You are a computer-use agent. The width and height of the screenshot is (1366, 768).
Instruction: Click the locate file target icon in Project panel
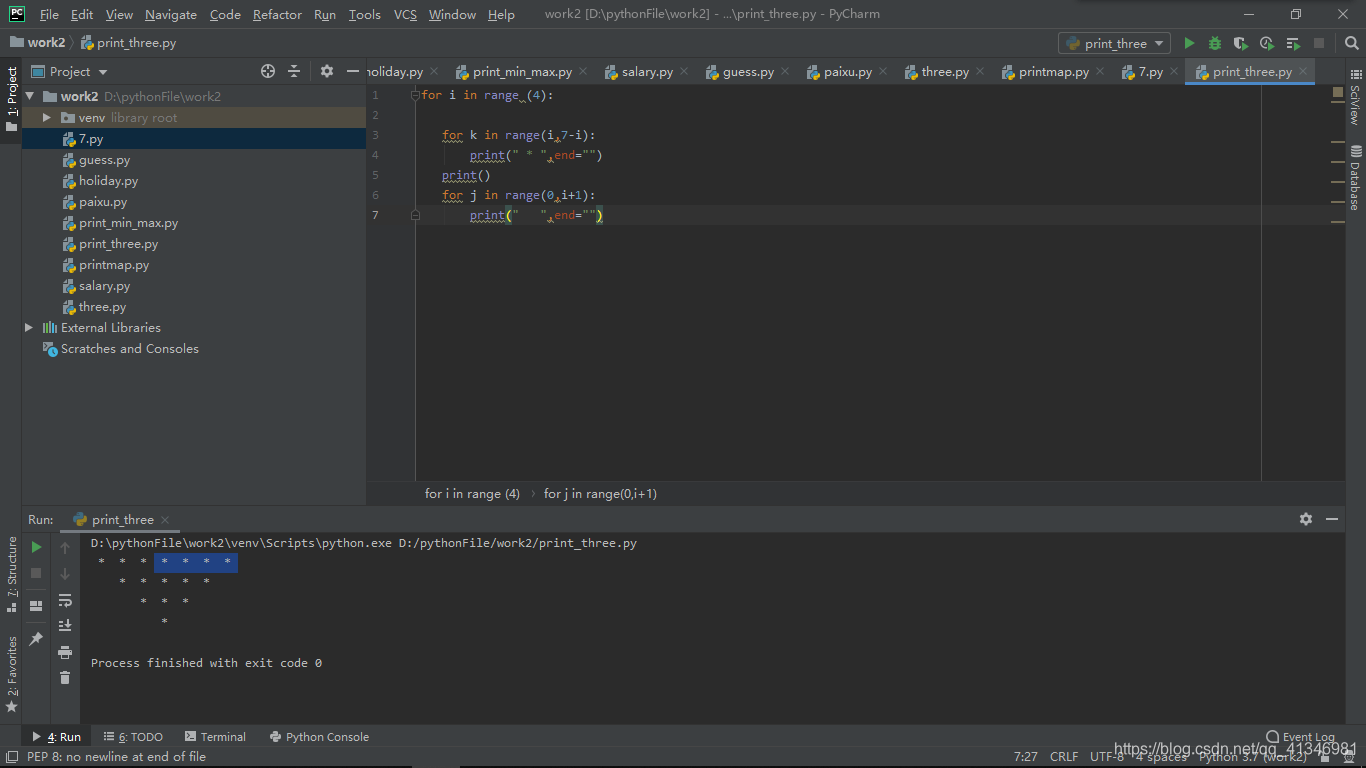(x=268, y=71)
